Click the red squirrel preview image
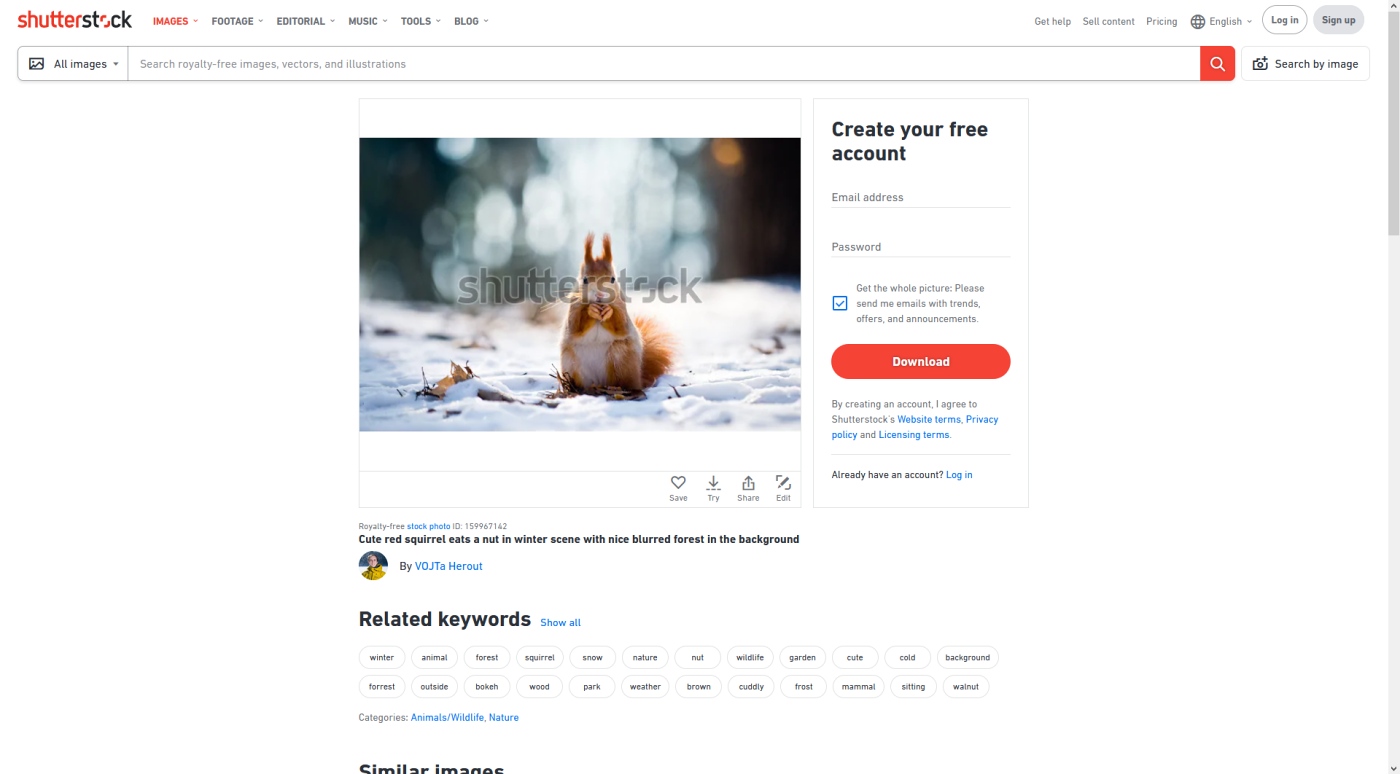The image size is (1400, 774). pos(580,284)
